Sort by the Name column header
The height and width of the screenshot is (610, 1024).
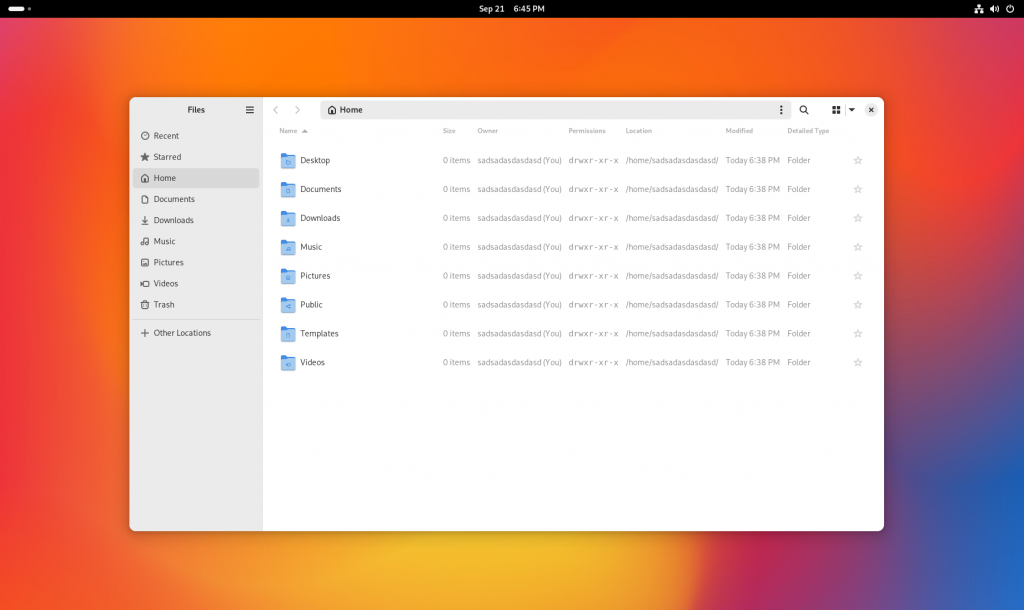tap(288, 131)
